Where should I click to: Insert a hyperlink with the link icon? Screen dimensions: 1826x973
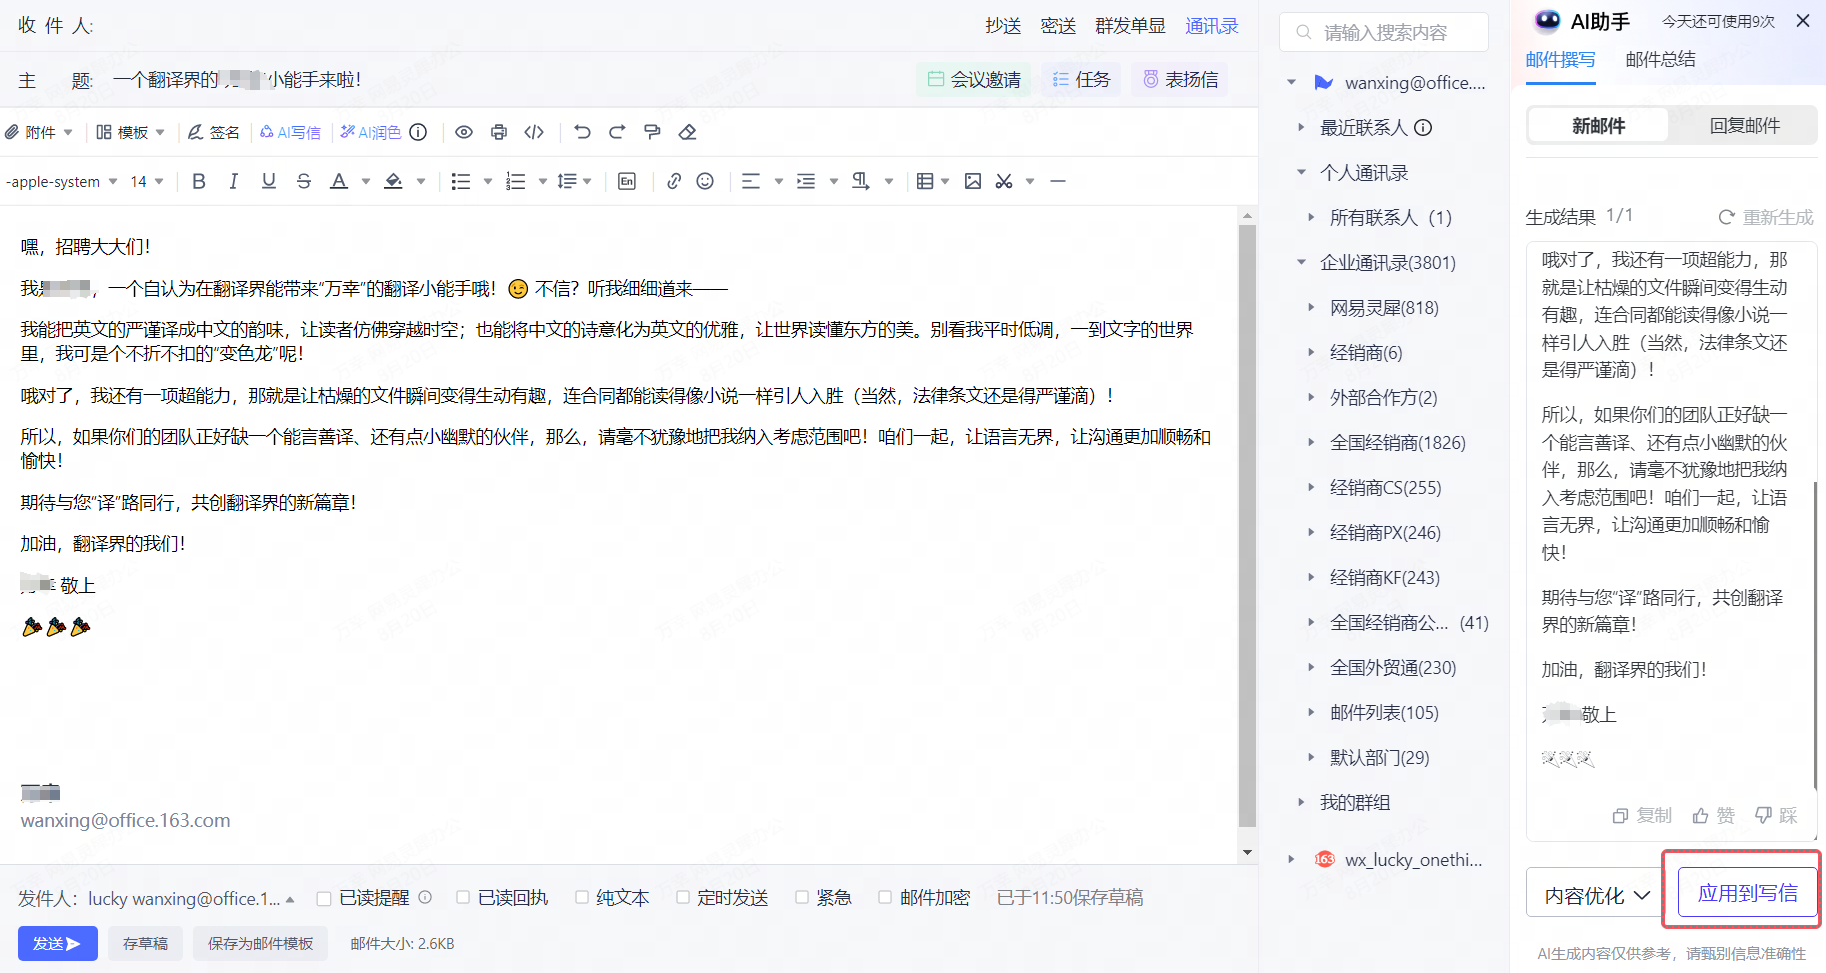click(674, 181)
